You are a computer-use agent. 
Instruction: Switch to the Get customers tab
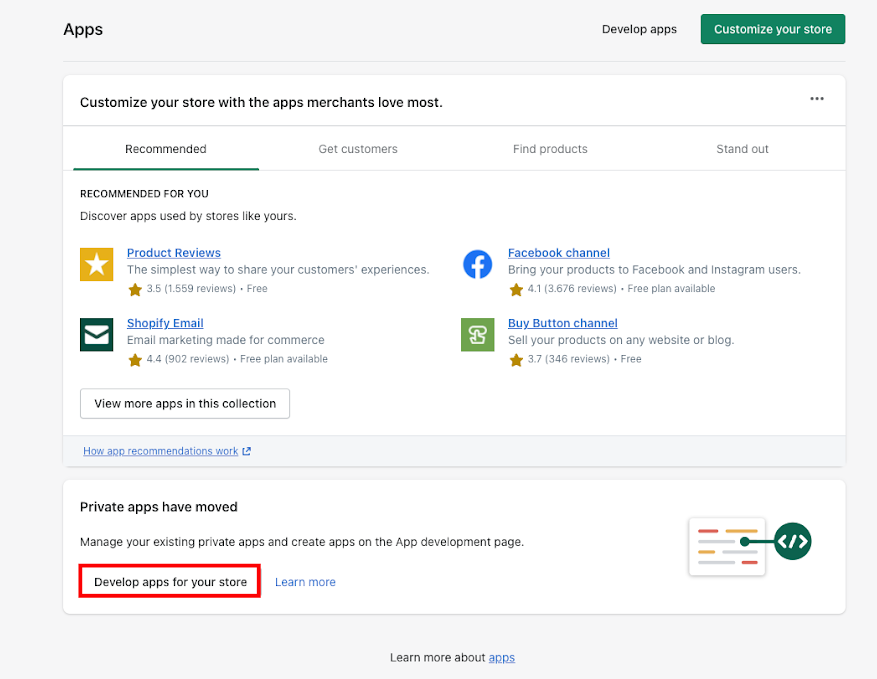click(x=357, y=148)
